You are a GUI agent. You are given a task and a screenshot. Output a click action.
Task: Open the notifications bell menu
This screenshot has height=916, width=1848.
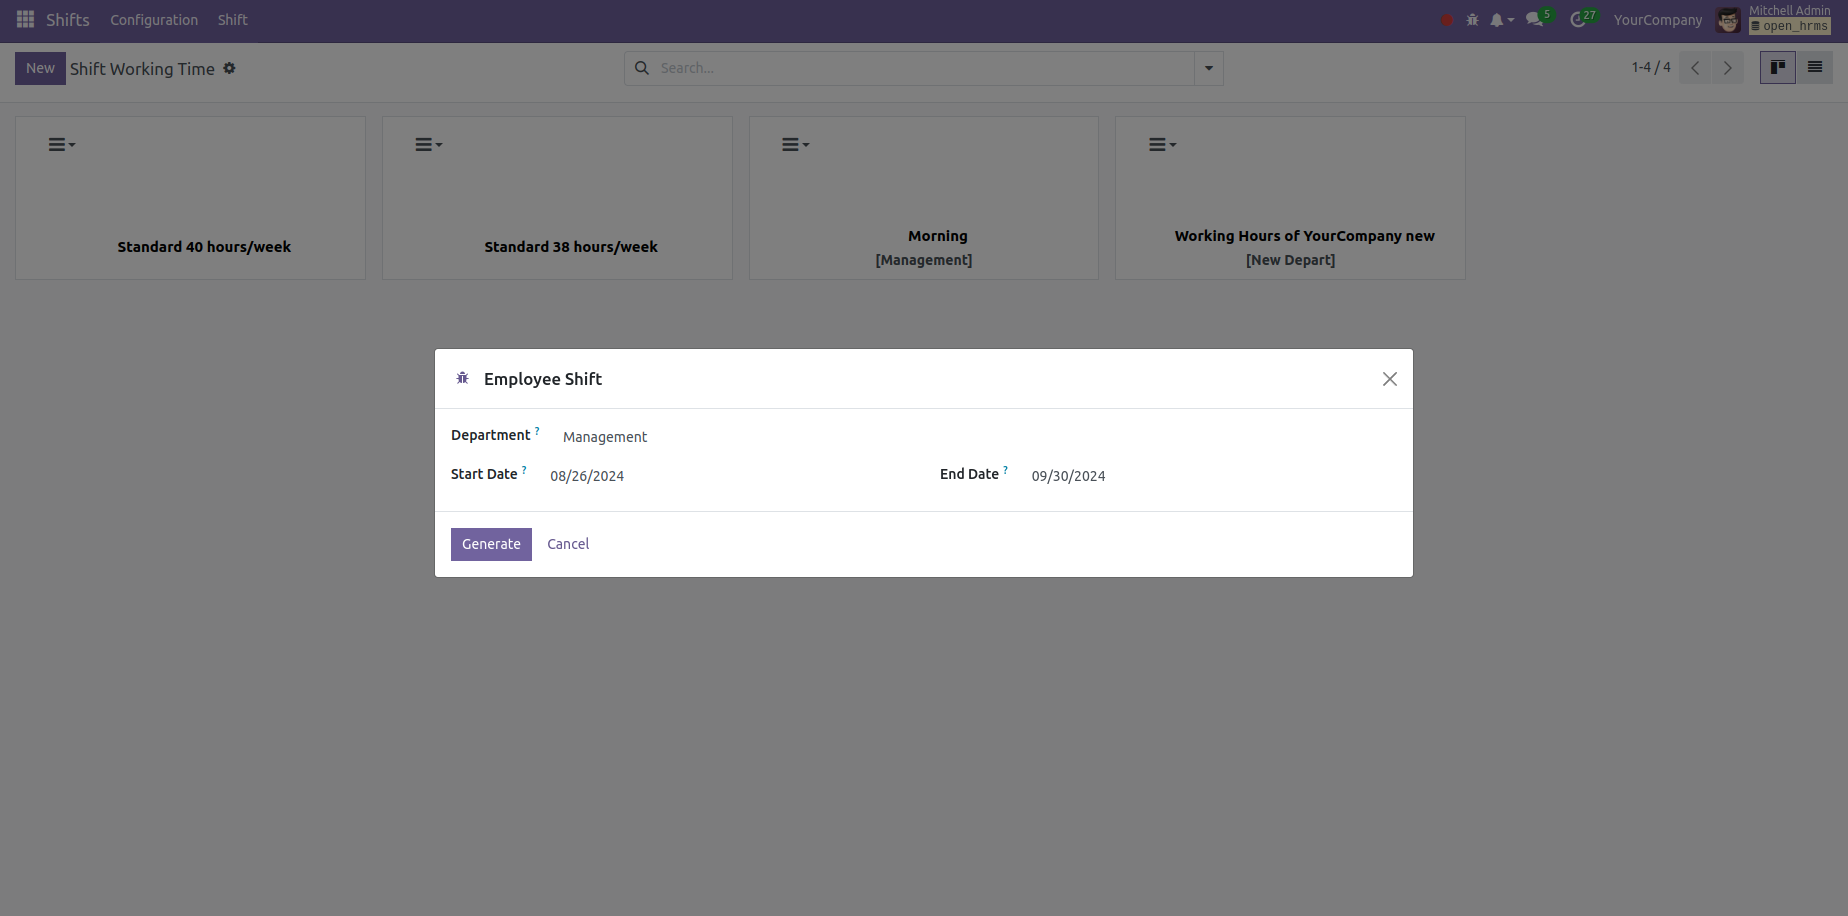click(1500, 20)
